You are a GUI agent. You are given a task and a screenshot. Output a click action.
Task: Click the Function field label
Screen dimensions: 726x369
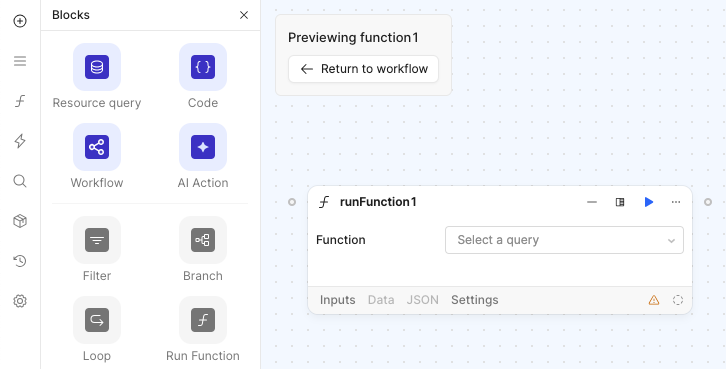point(341,240)
